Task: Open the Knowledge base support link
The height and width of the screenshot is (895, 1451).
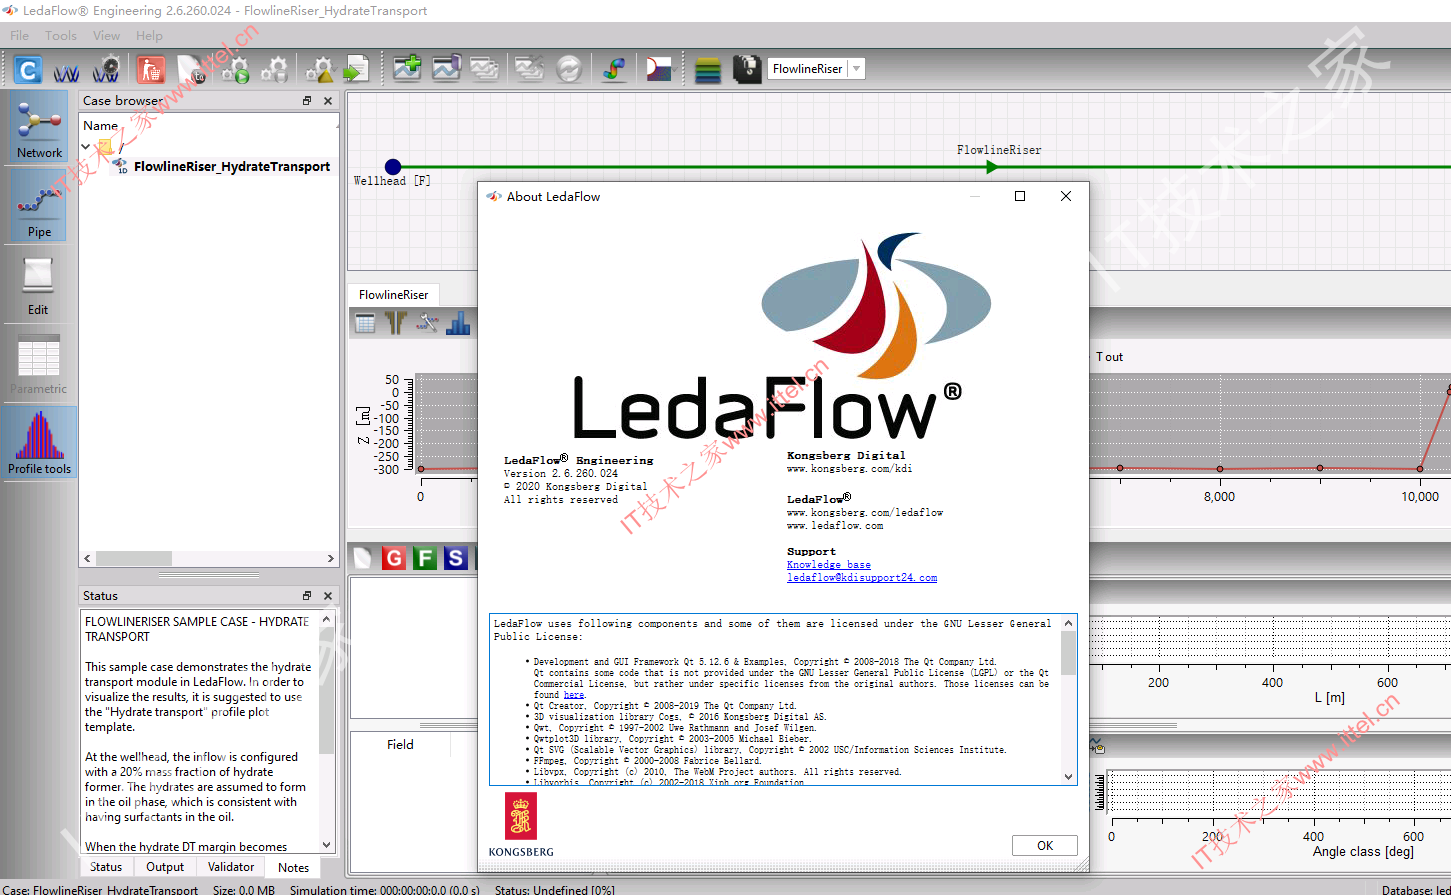Action: (828, 565)
